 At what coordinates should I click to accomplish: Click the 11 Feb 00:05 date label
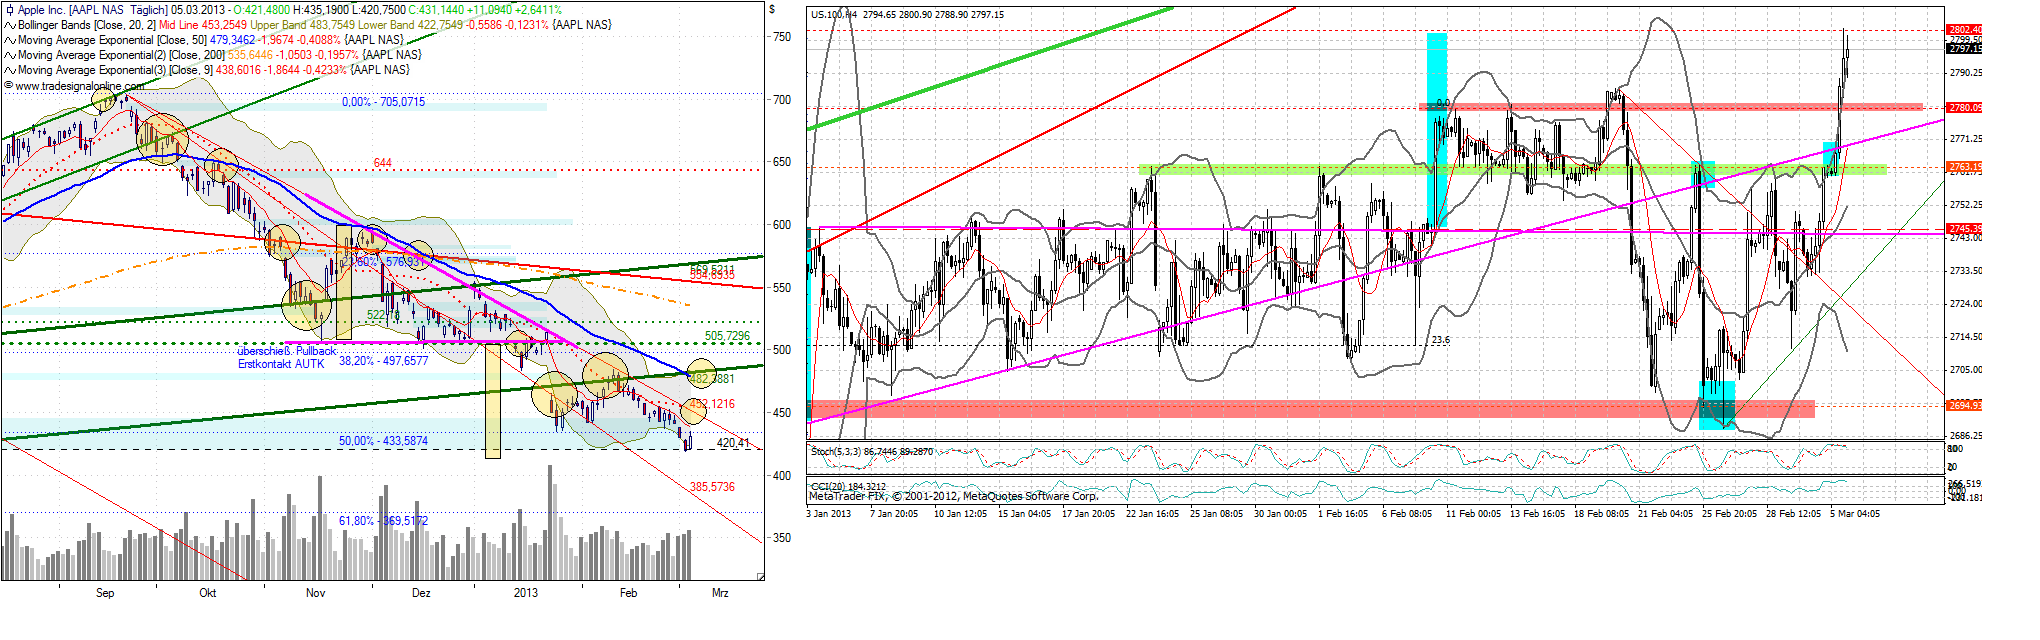[1474, 514]
